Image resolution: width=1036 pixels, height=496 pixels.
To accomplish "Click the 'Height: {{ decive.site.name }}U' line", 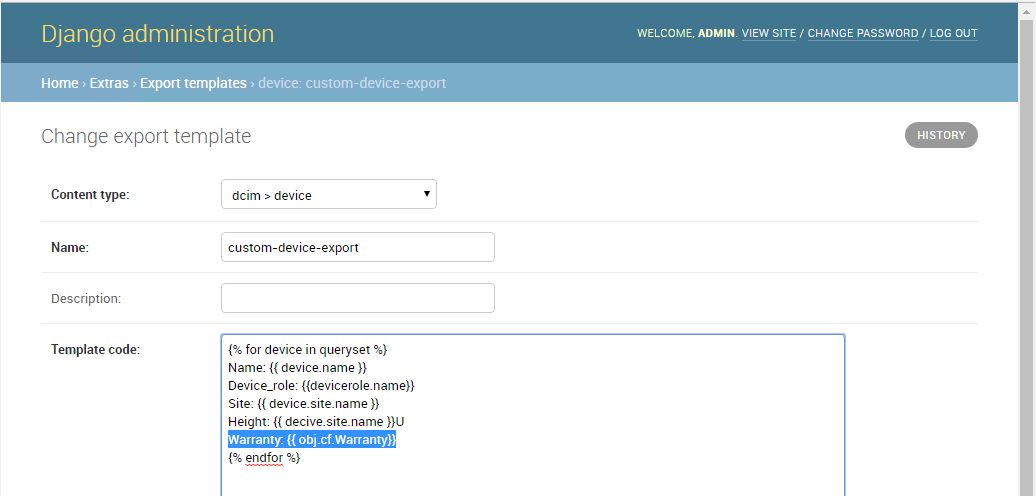I will (316, 421).
